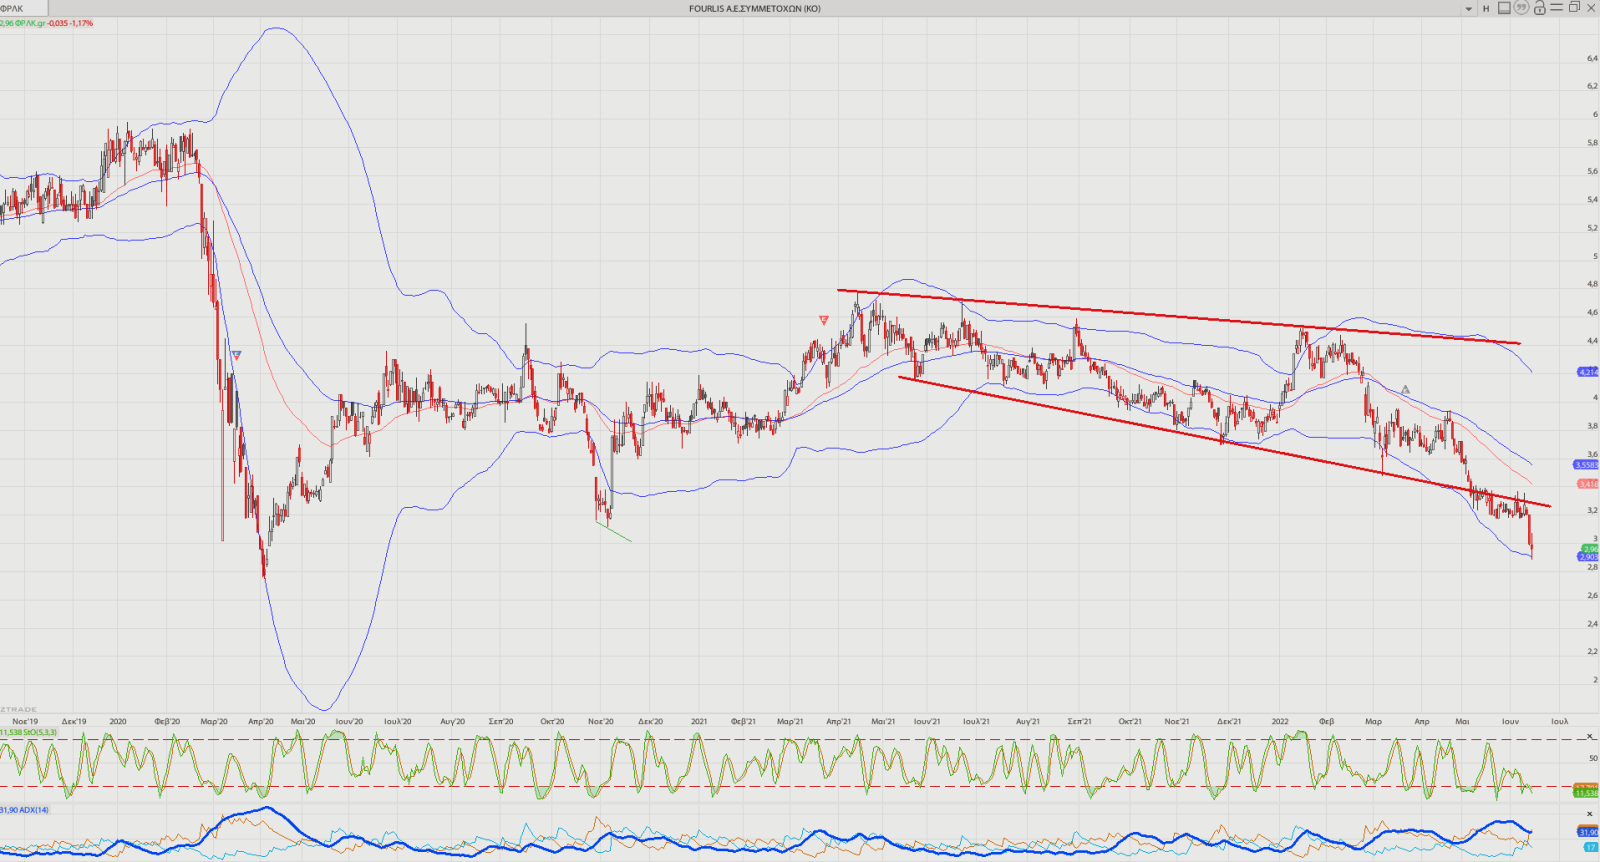Click the grey triangle marker near Μαρ 2022

[1405, 389]
